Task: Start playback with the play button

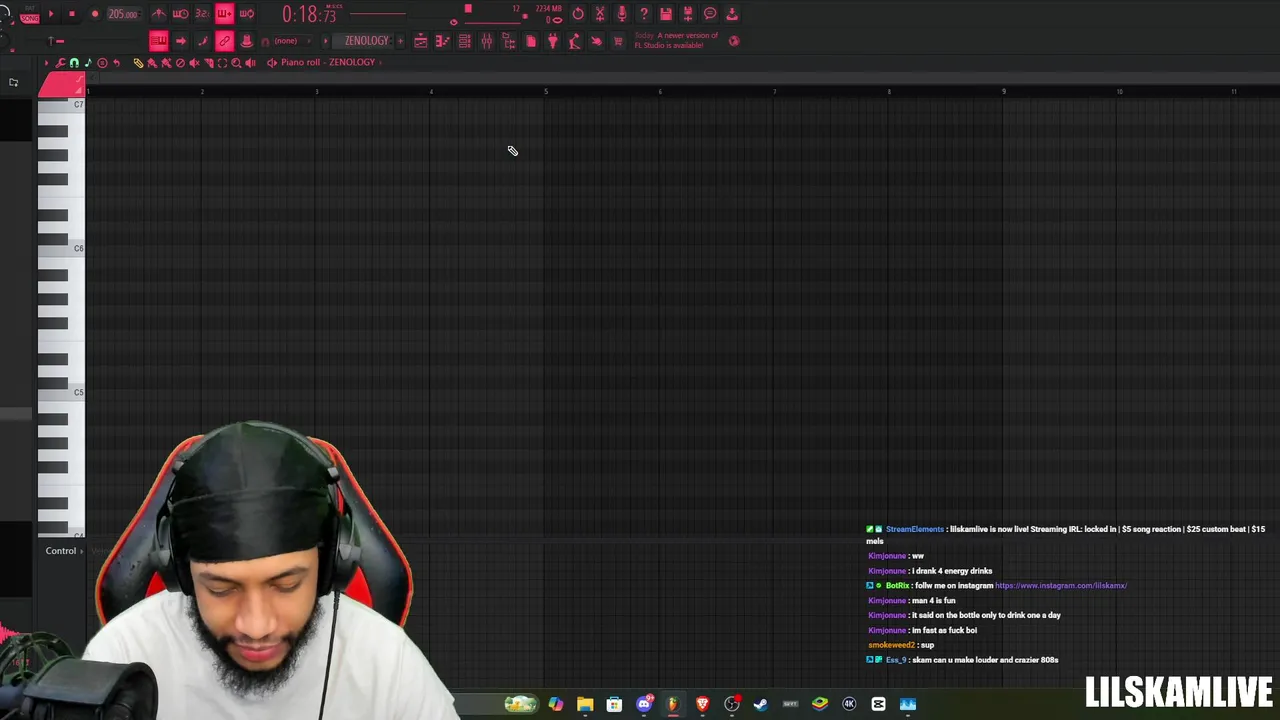Action: tap(51, 14)
